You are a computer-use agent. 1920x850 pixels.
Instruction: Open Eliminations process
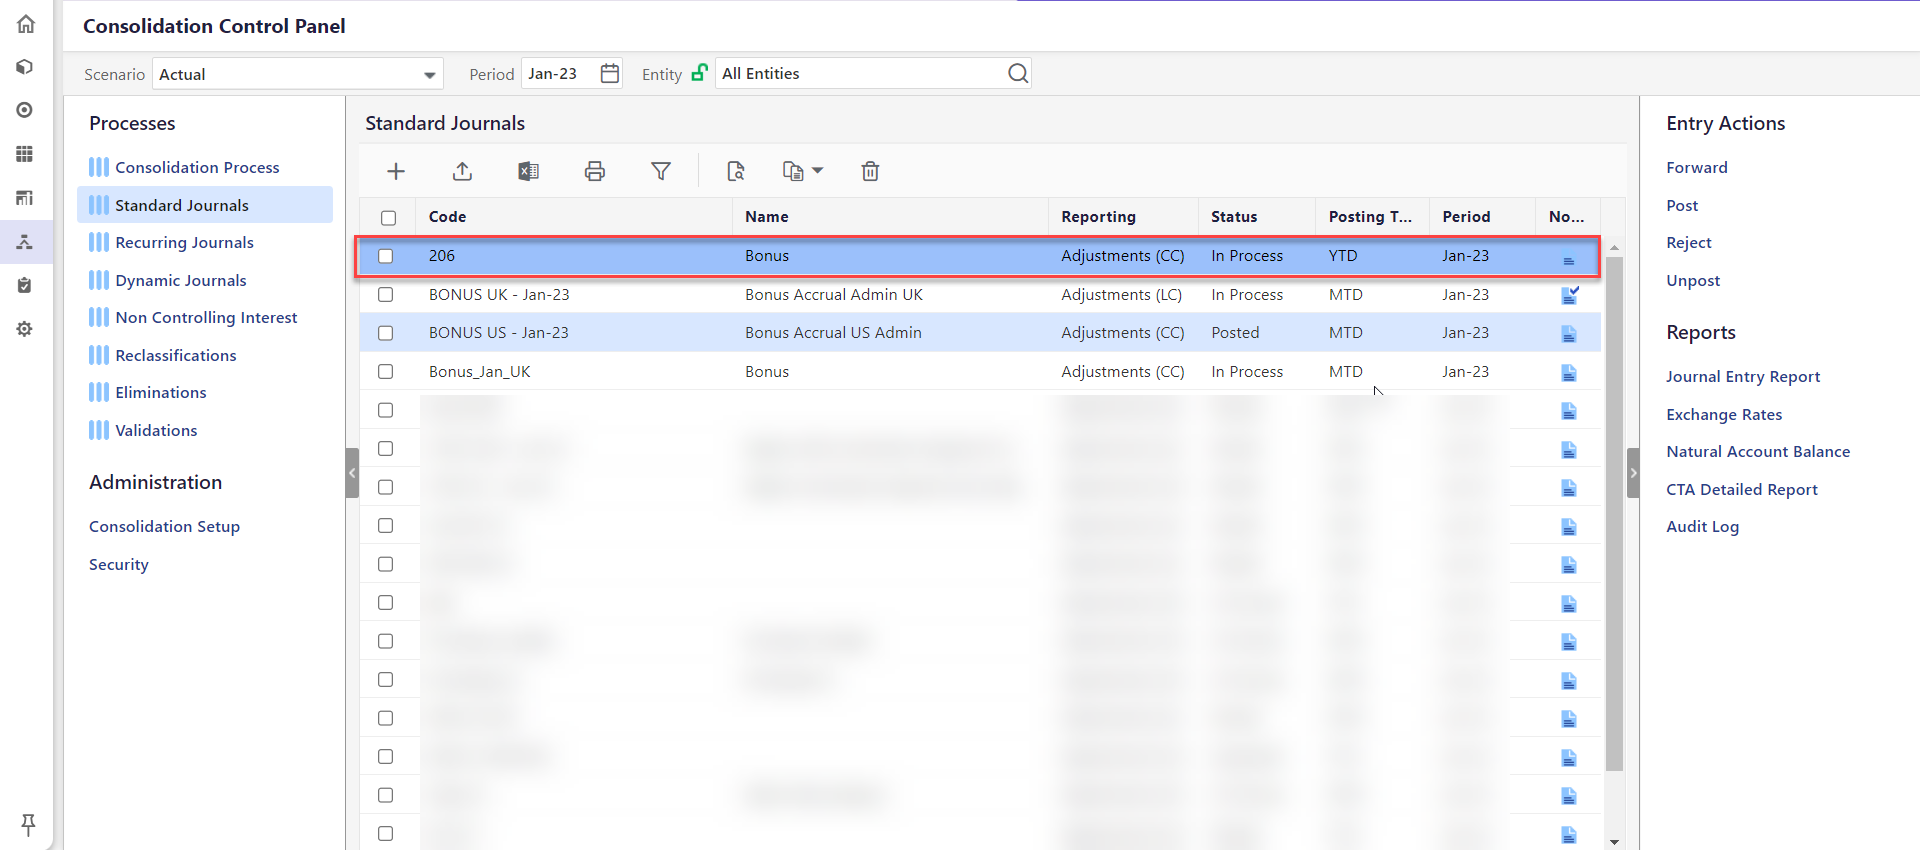pos(160,392)
